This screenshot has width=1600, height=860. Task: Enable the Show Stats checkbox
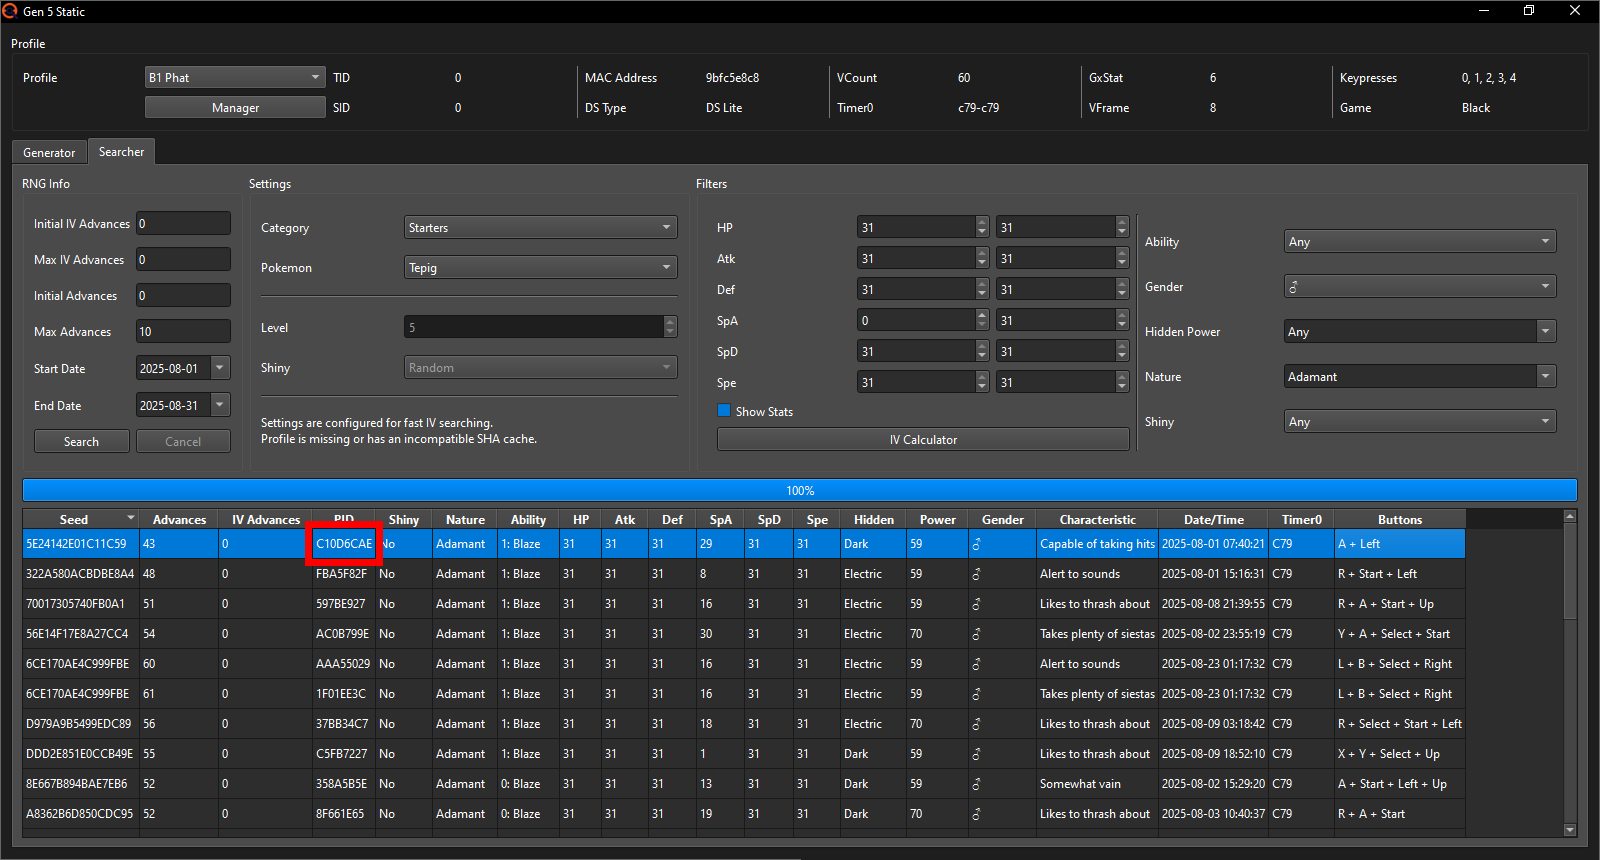(724, 411)
